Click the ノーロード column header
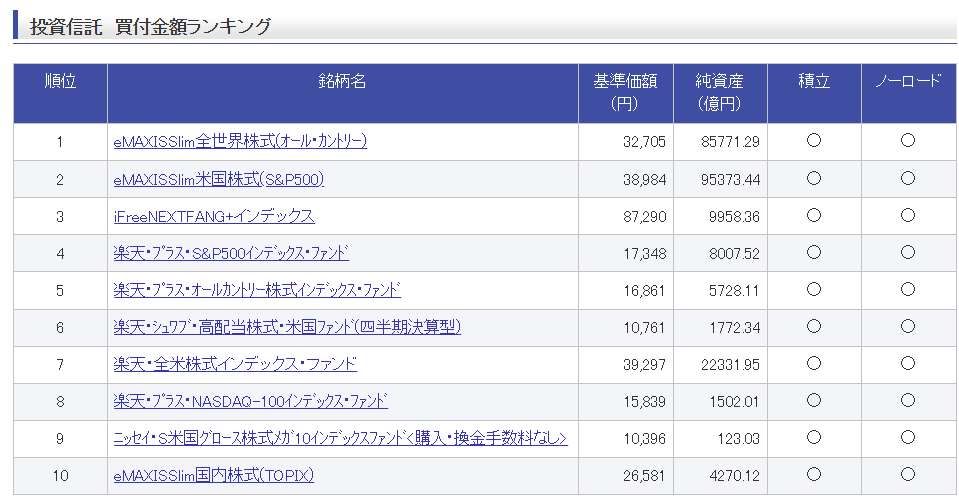Image resolution: width=959 pixels, height=501 pixels. tap(908, 82)
